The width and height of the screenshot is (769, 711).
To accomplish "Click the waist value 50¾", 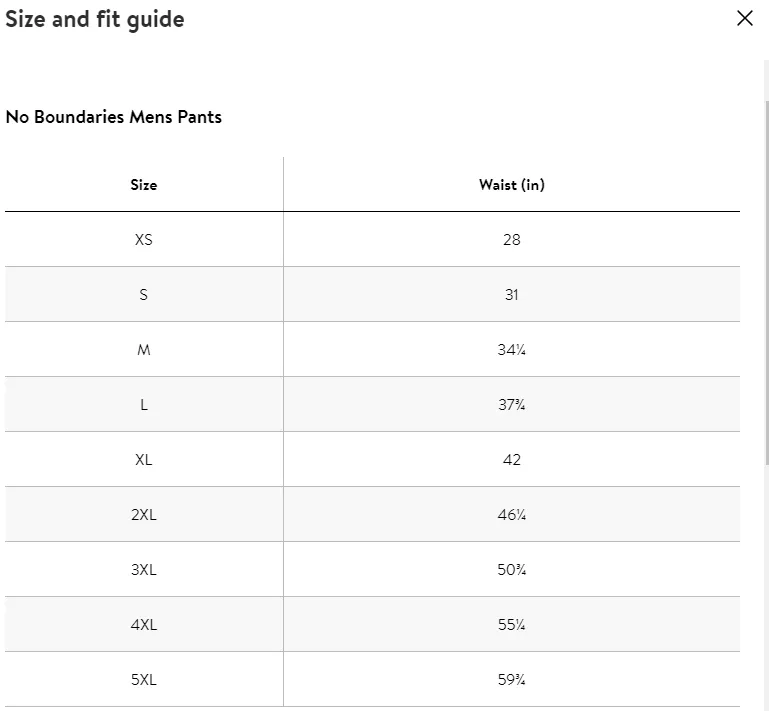I will [x=512, y=569].
